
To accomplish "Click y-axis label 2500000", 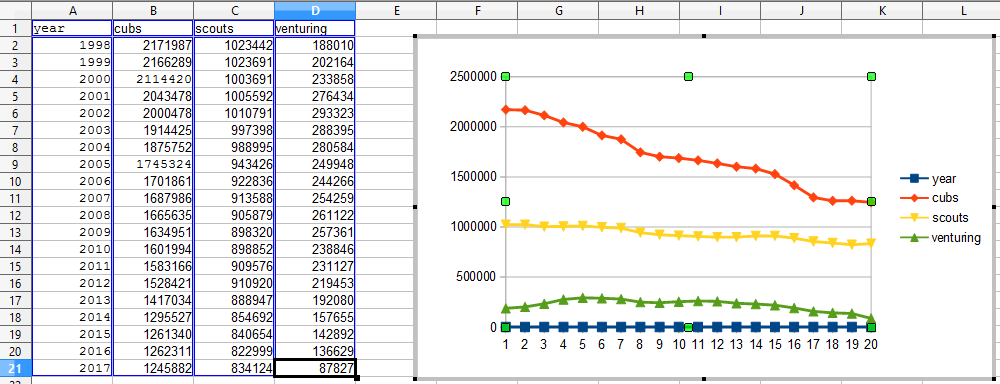I will pos(474,77).
